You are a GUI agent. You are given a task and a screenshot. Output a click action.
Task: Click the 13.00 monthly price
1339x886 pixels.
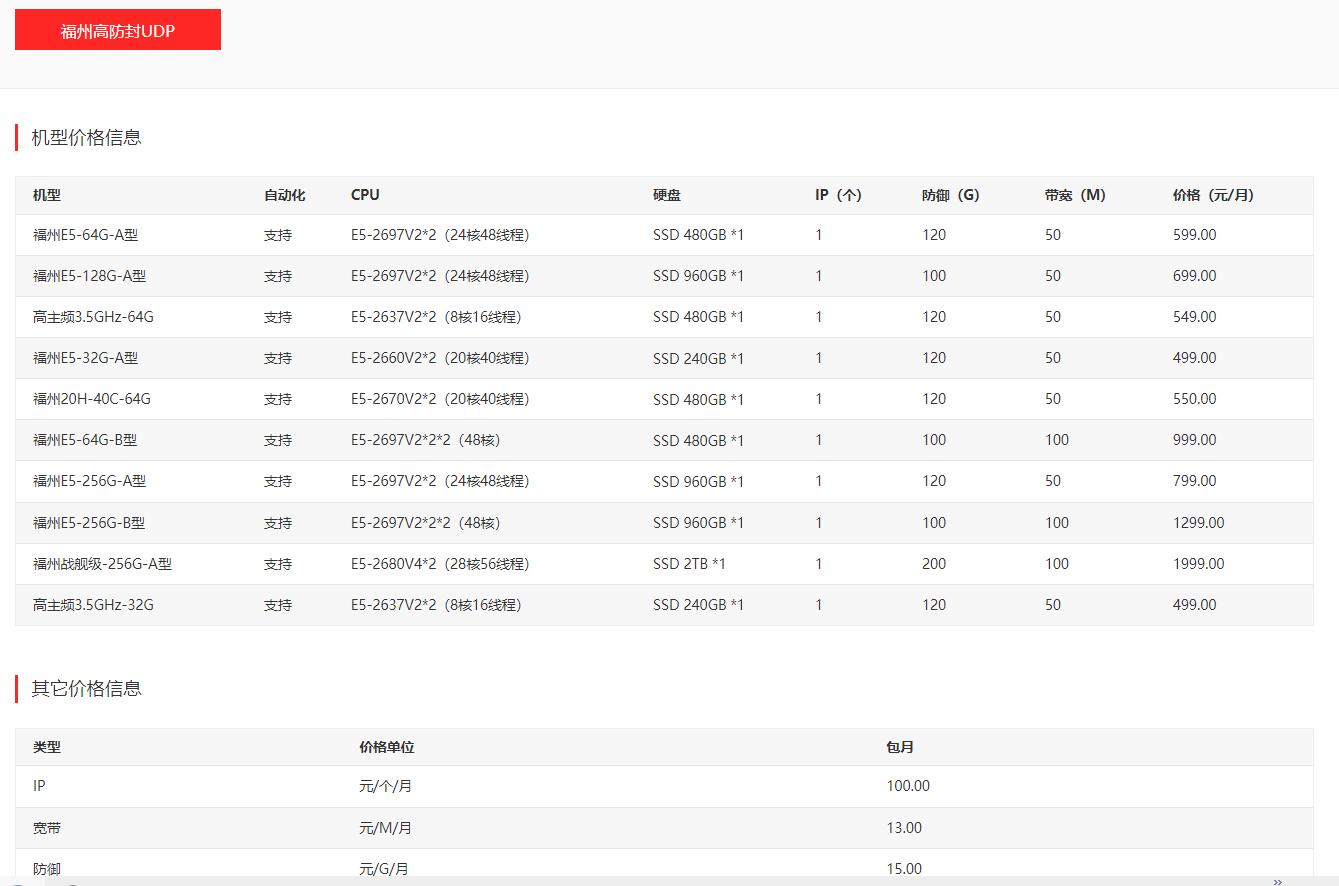pyautogui.click(x=904, y=828)
